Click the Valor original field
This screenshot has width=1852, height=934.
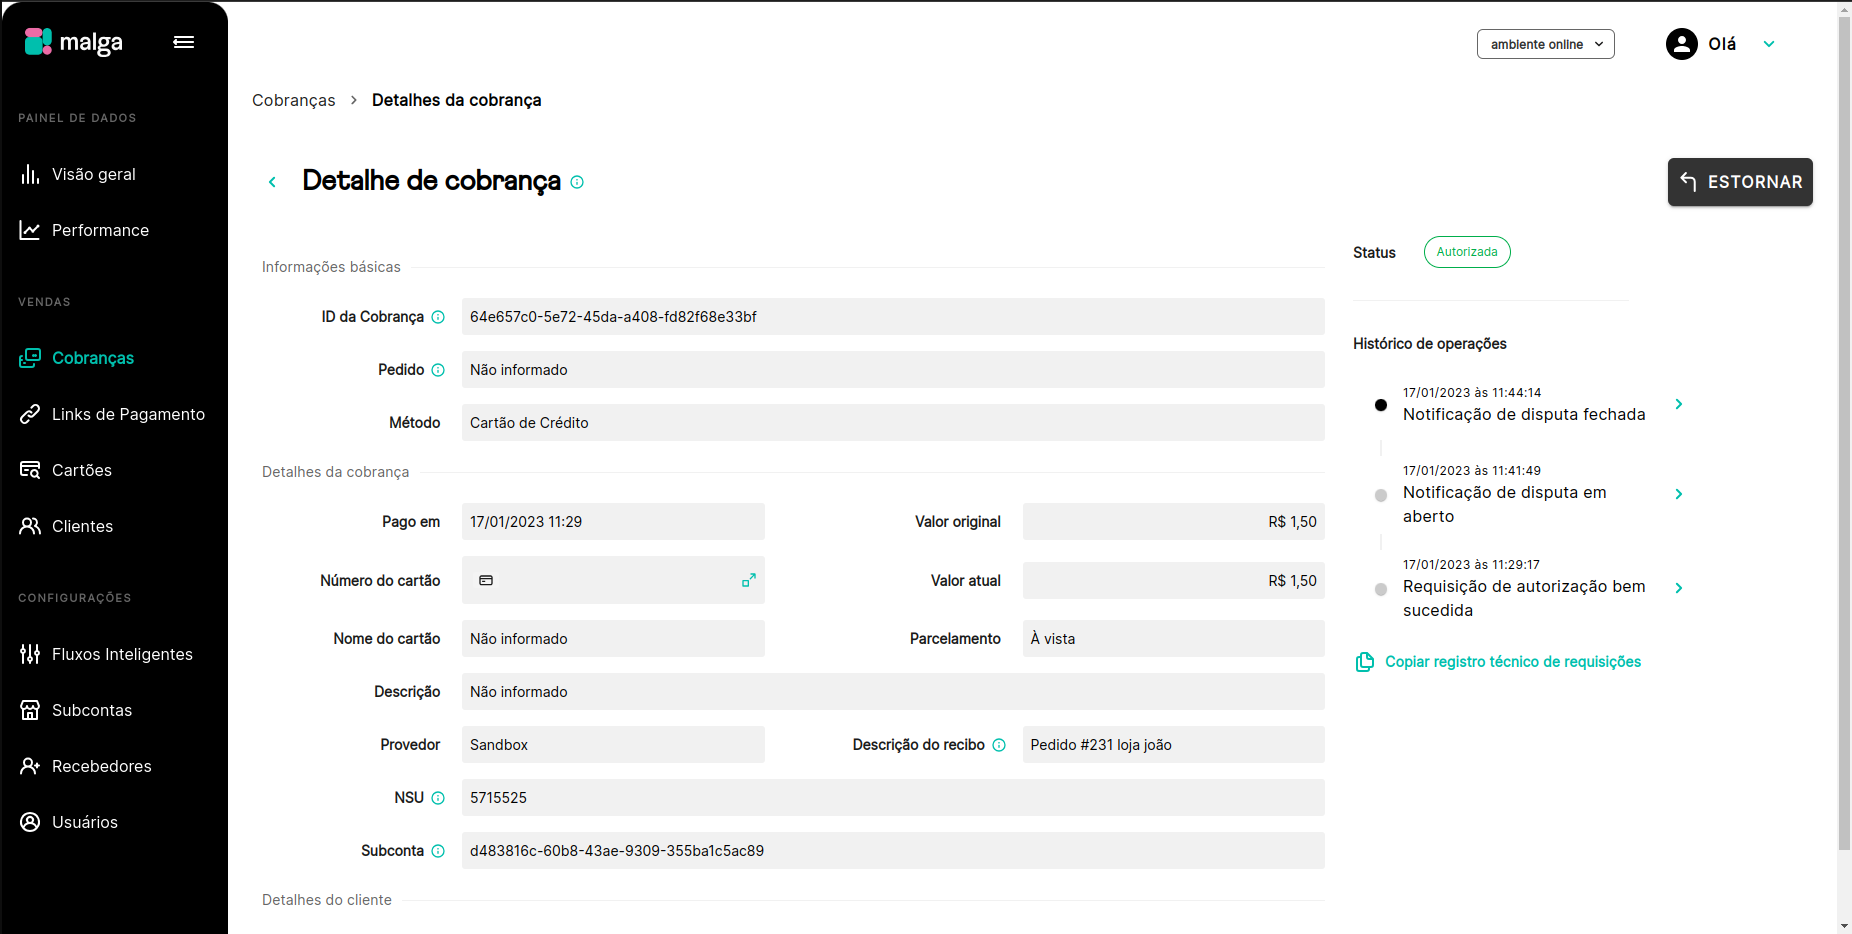1174,522
